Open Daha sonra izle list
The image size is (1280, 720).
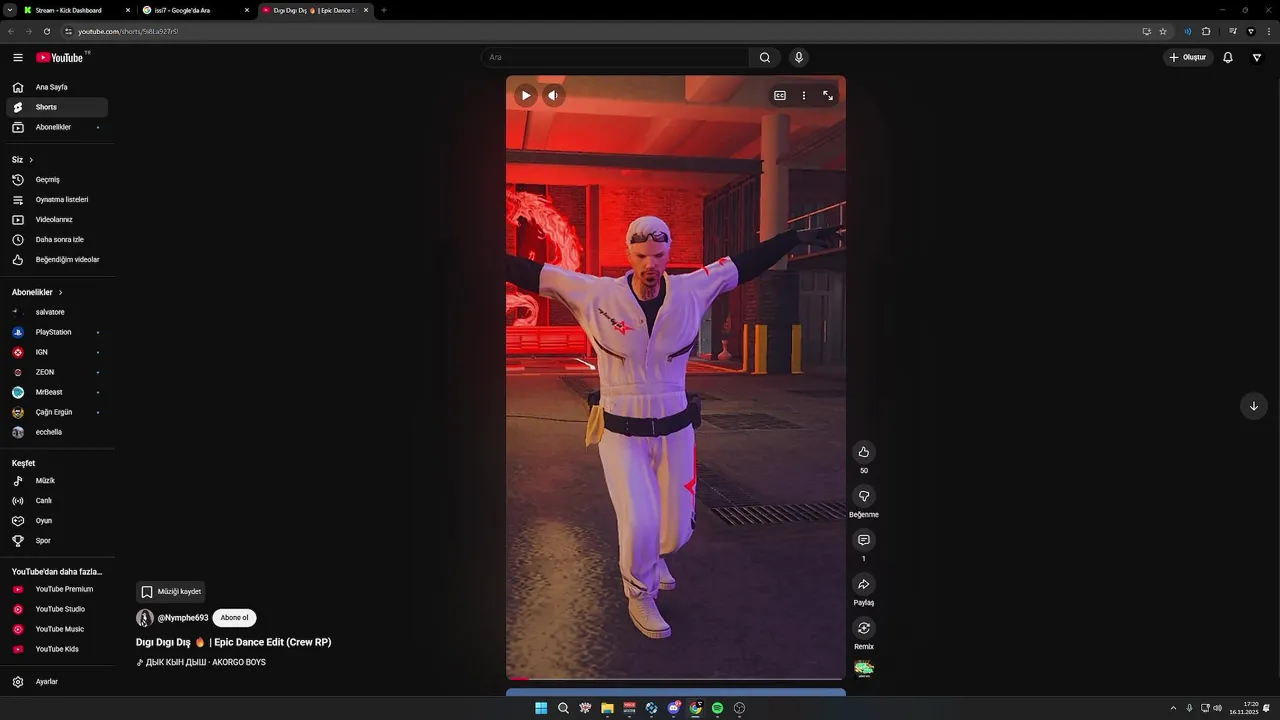click(x=57, y=240)
